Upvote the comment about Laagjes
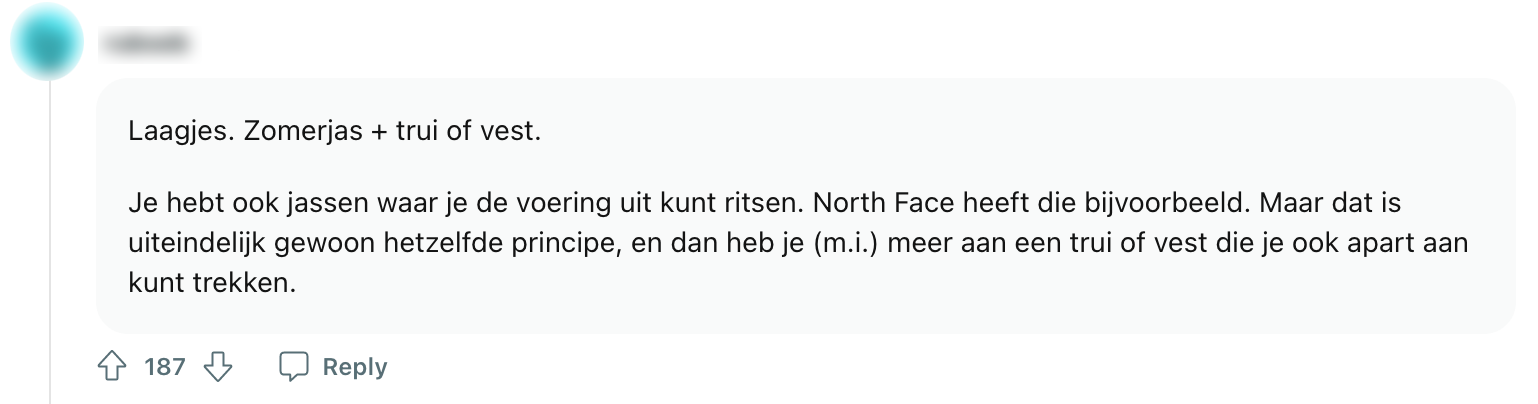This screenshot has width=1538, height=404. click(112, 367)
